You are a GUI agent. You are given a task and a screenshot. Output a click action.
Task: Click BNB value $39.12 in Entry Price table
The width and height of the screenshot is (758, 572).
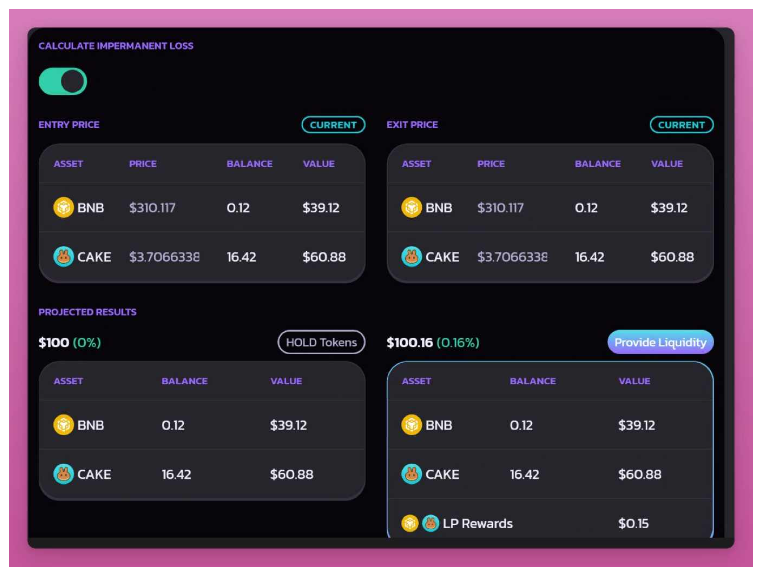(321, 208)
